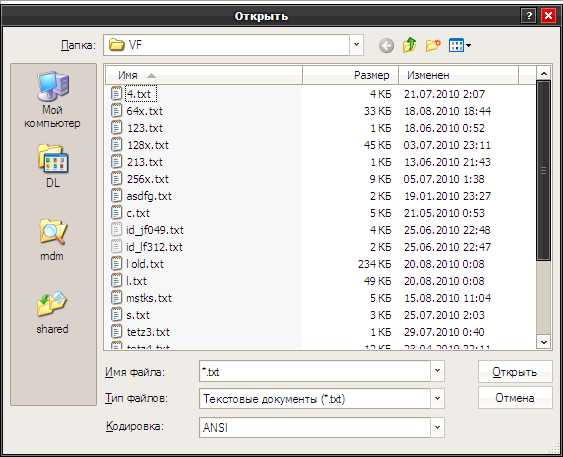This screenshot has height=457, width=563.
Task: Open the mdm folder shortcut
Action: tap(52, 240)
